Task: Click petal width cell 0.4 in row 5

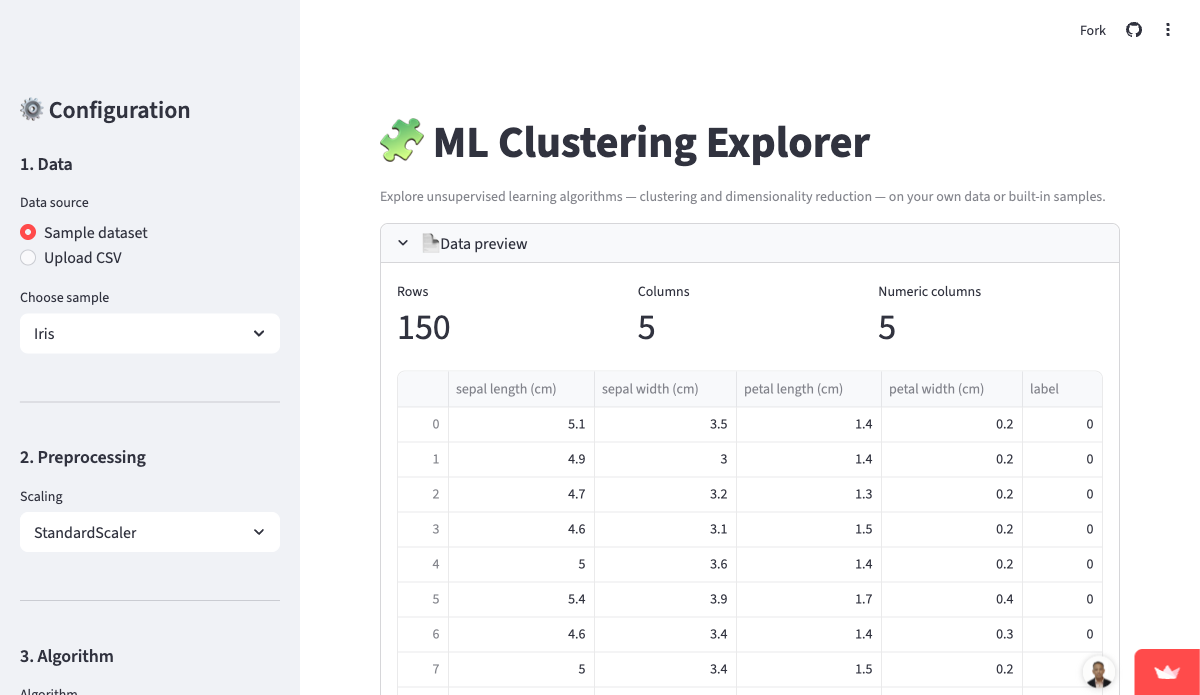Action: (951, 599)
